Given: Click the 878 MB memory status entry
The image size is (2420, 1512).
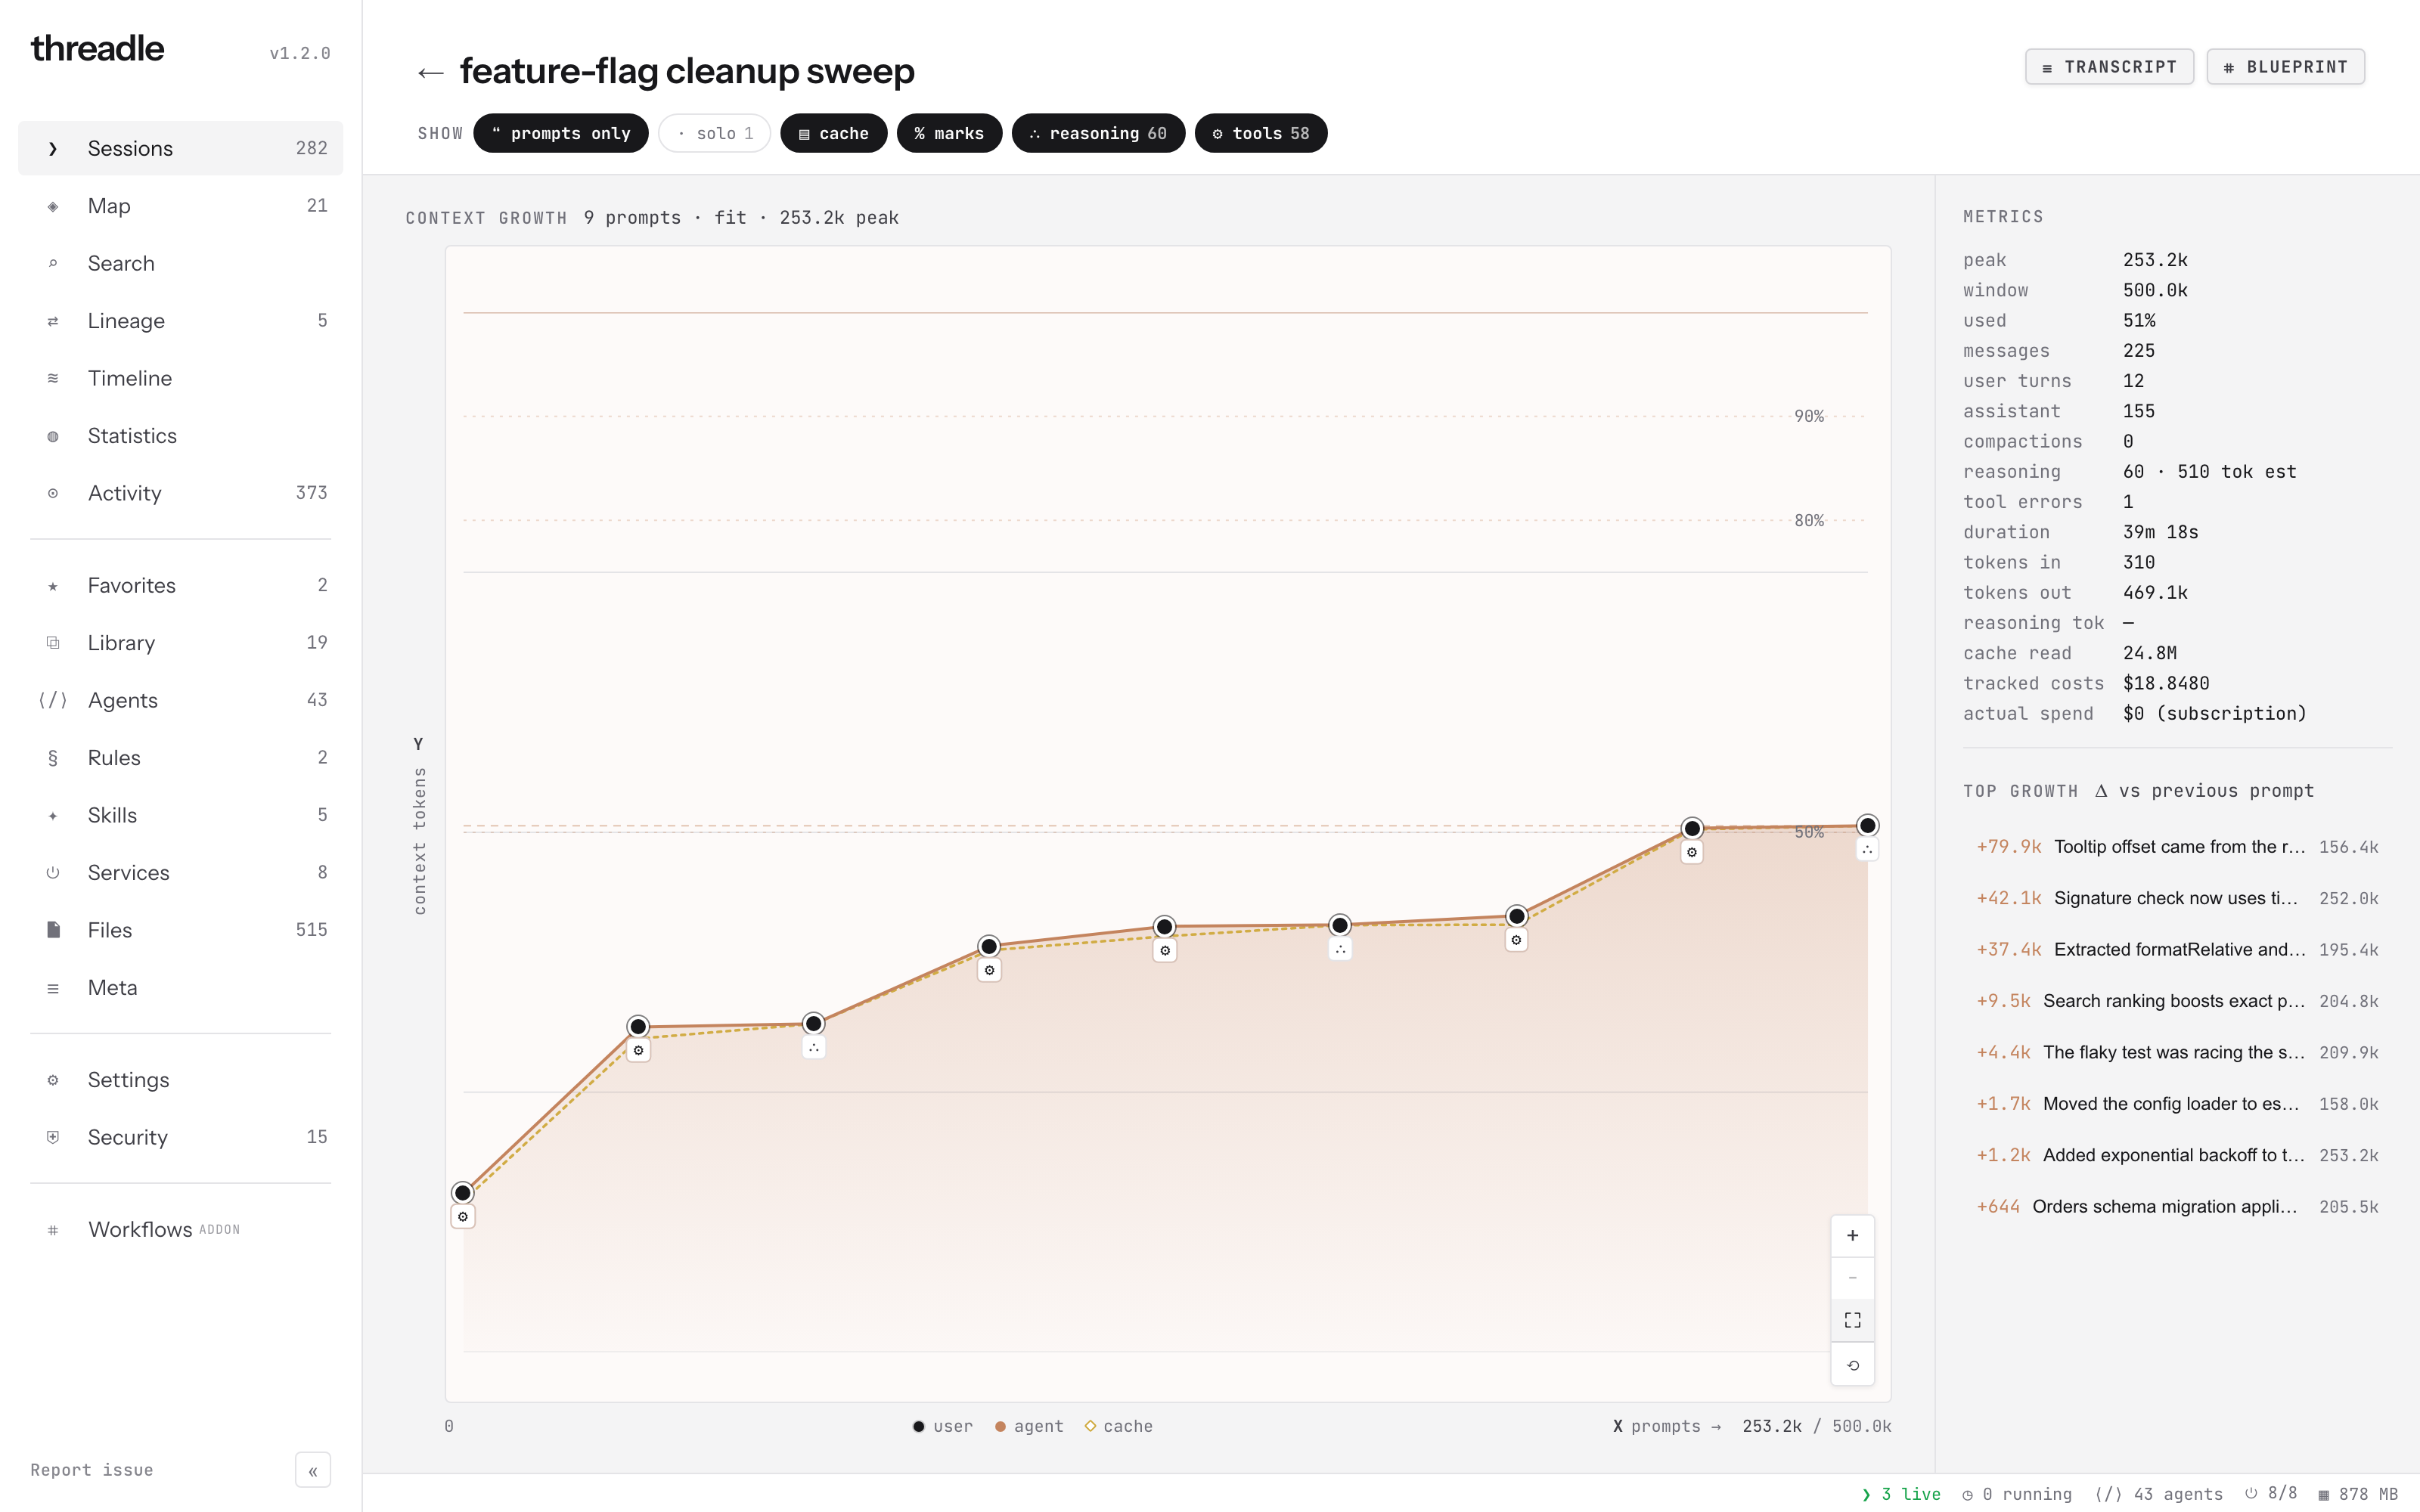Looking at the screenshot, I should pyautogui.click(x=2358, y=1494).
